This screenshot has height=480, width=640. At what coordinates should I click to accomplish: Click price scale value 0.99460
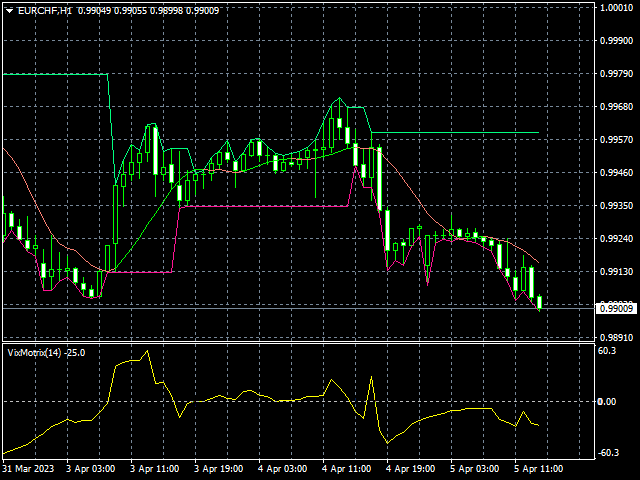coord(616,173)
